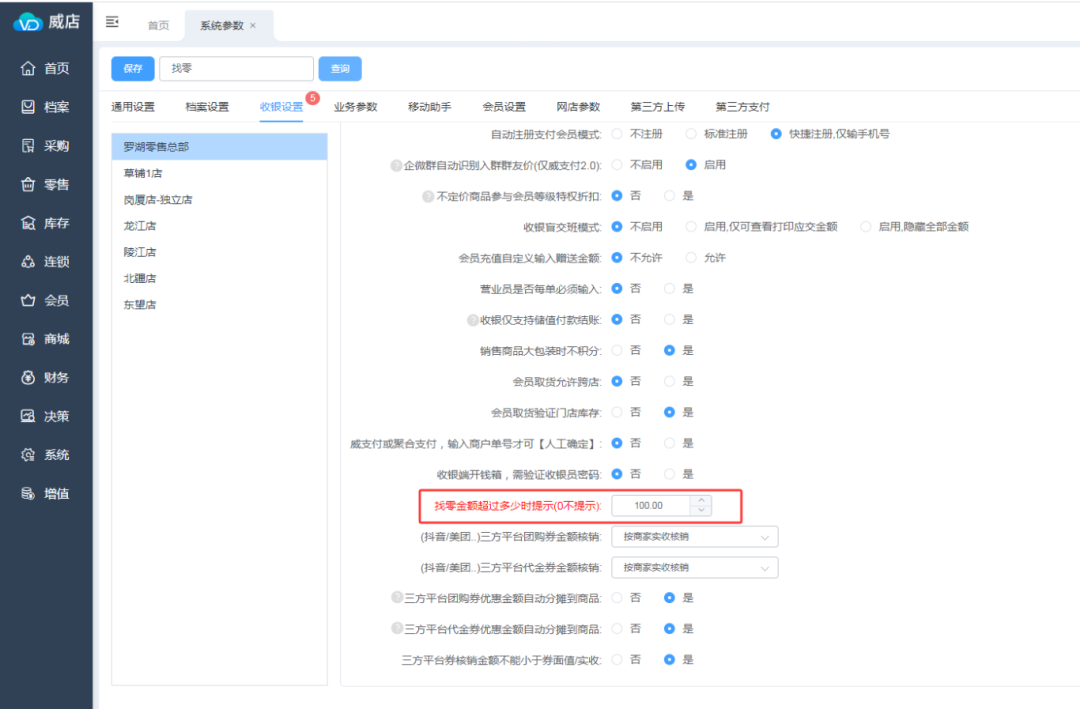The image size is (1080, 709).
Task: Select 标准注册 for 自动注册支付会员模式
Action: point(691,134)
